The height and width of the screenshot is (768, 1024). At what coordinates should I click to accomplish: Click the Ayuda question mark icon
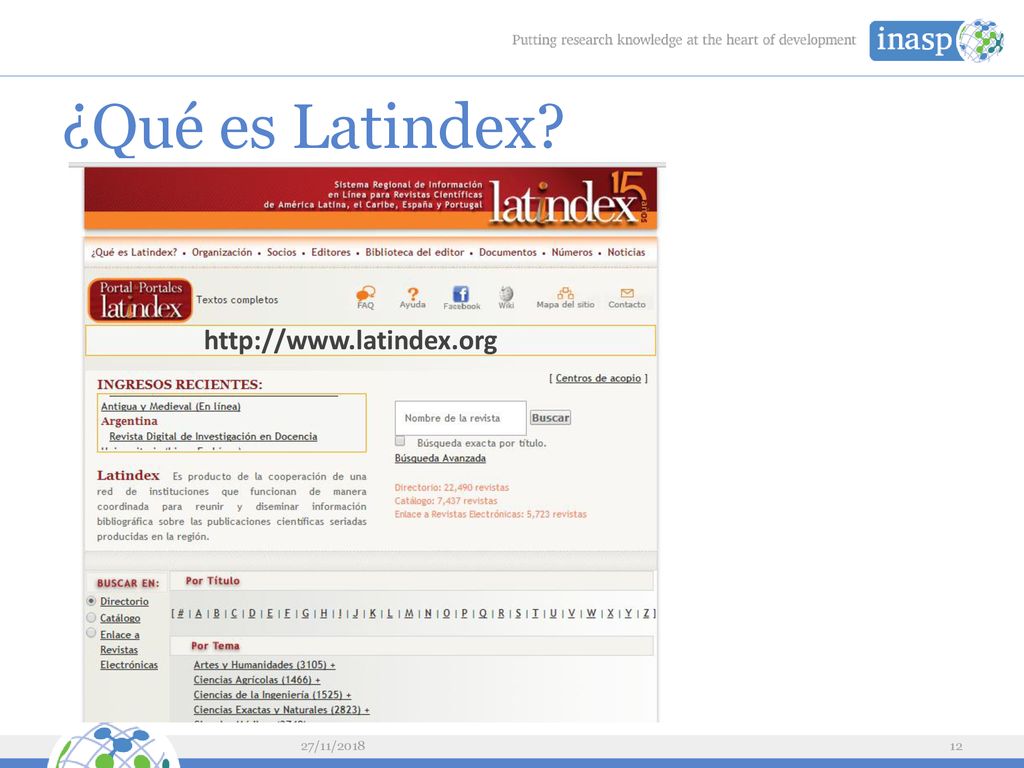[412, 293]
